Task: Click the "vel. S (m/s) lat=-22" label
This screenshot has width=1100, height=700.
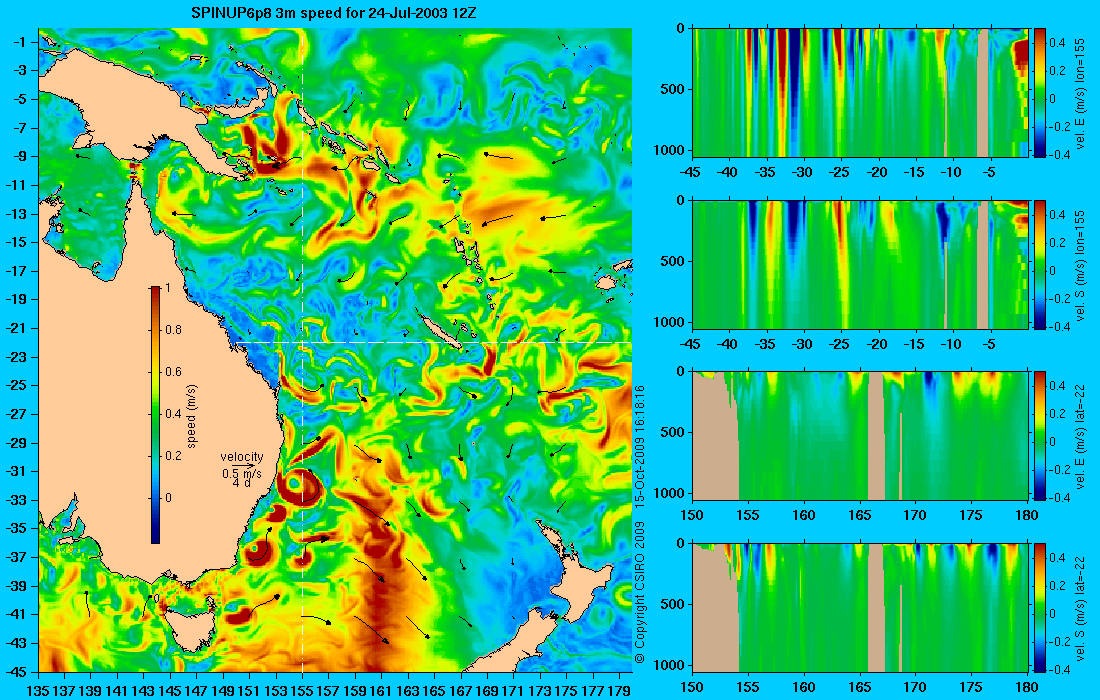Action: [1080, 607]
